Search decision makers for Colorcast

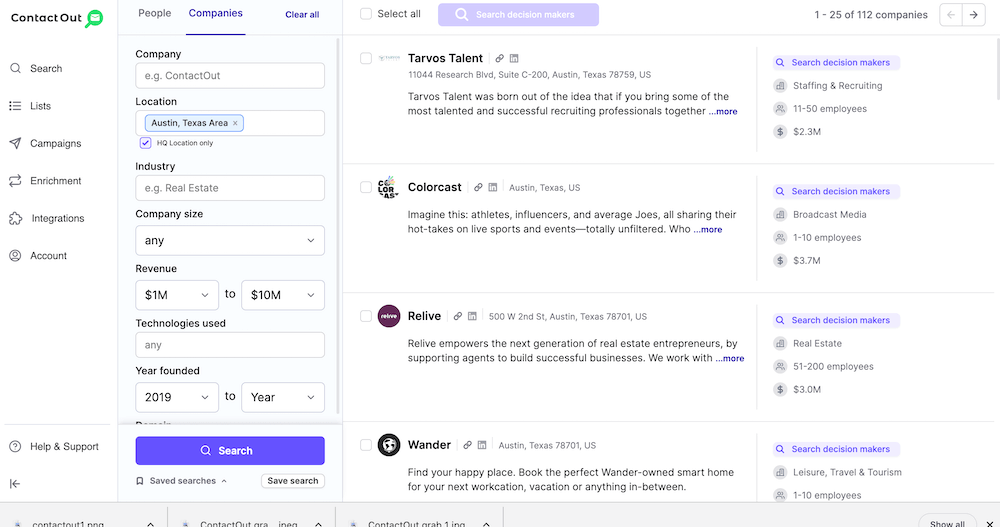coord(836,191)
